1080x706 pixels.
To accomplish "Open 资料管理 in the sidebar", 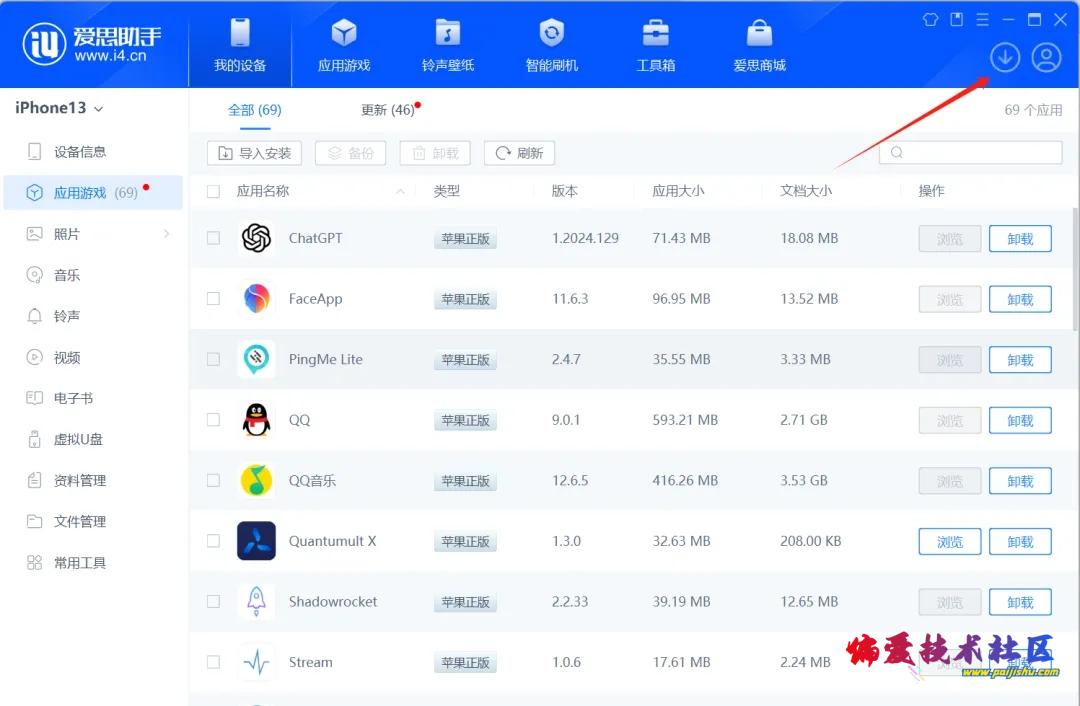I will click(x=93, y=481).
